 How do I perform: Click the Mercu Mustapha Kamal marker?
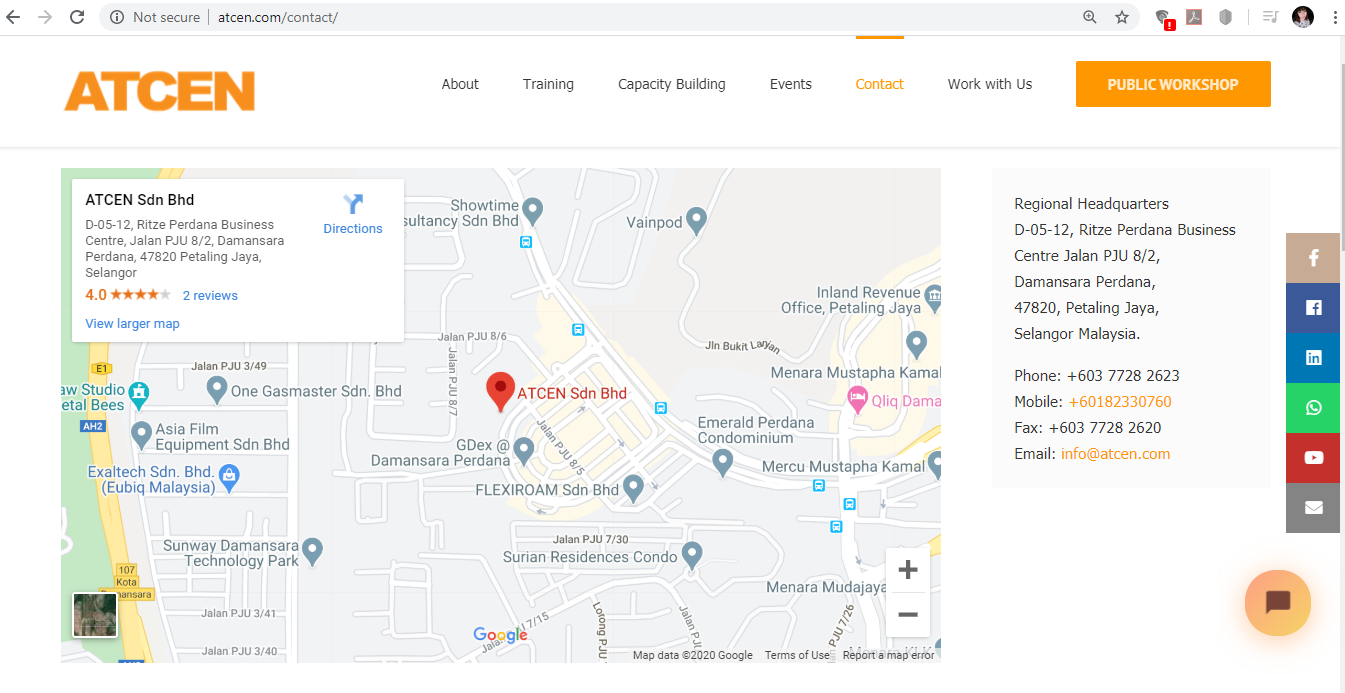pyautogui.click(x=935, y=463)
